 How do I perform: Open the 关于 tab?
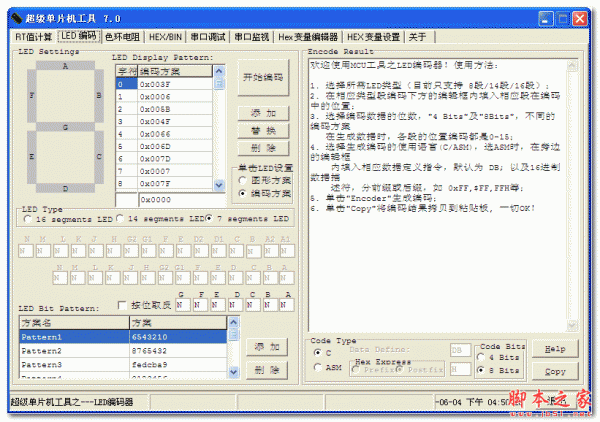(417, 37)
